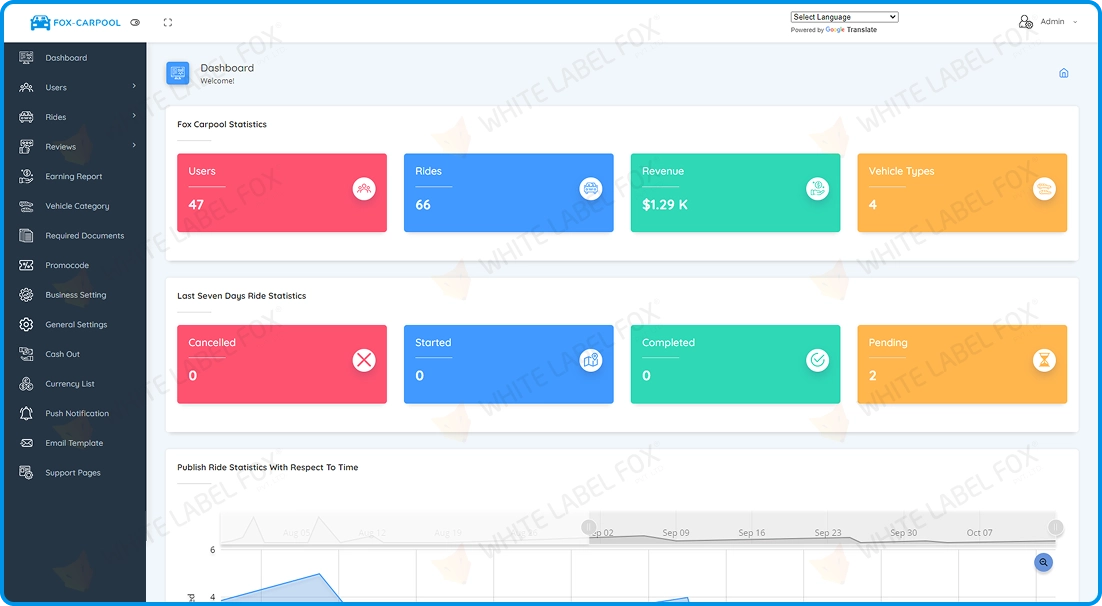
Task: Click the Vehicle Category sidebar icon
Action: 26,206
